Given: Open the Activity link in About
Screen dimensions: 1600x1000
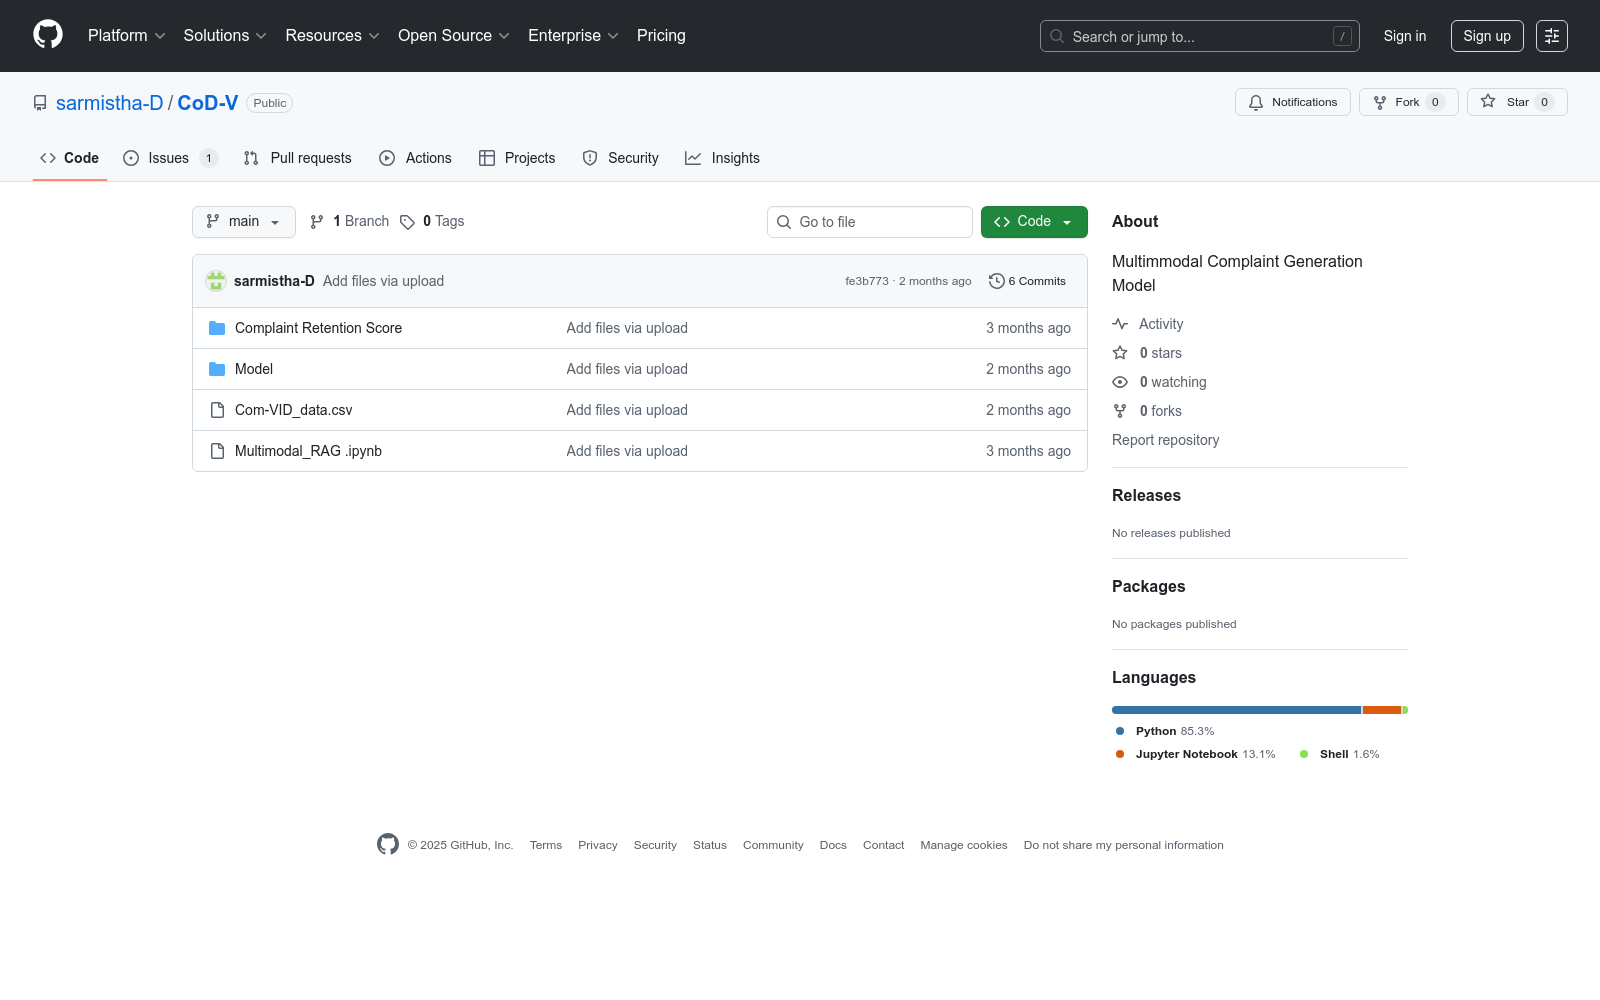Looking at the screenshot, I should tap(1148, 324).
